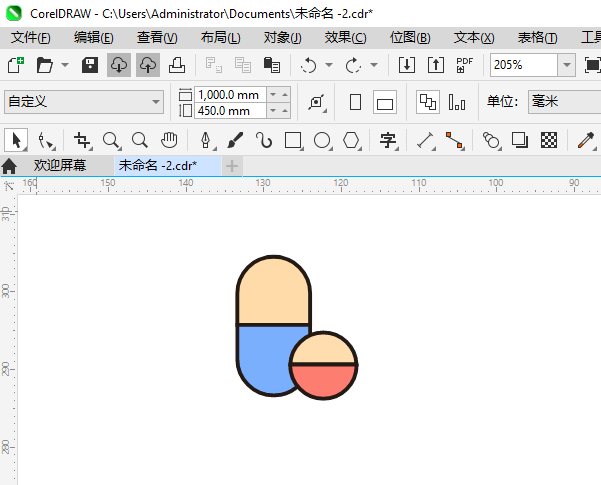Viewport: 601px width, 485px height.
Task: Switch to the 欢迎屏幕 tab
Action: click(x=59, y=165)
